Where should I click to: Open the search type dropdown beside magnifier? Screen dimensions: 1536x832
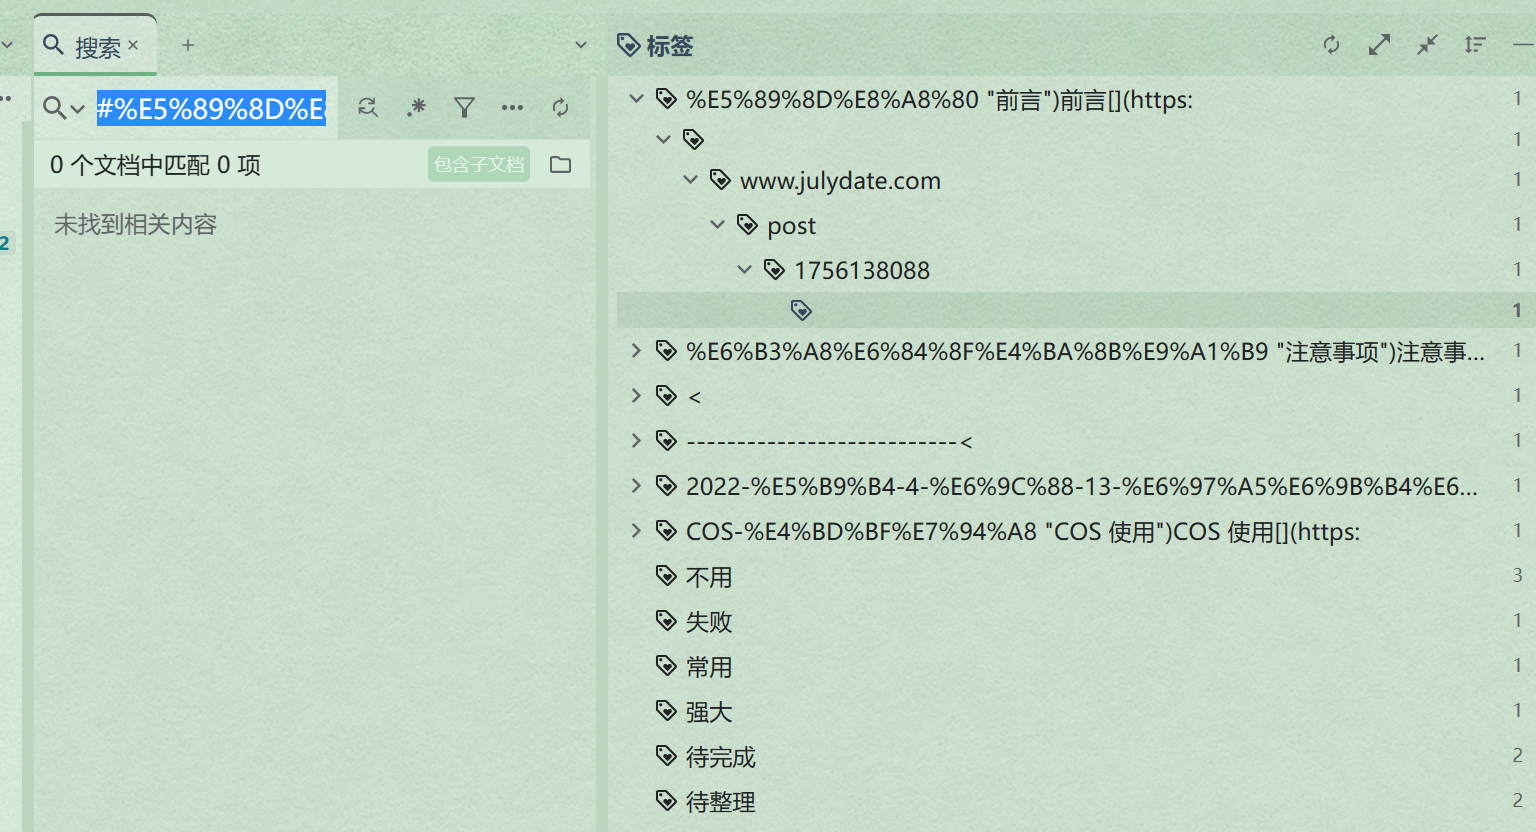(77, 108)
